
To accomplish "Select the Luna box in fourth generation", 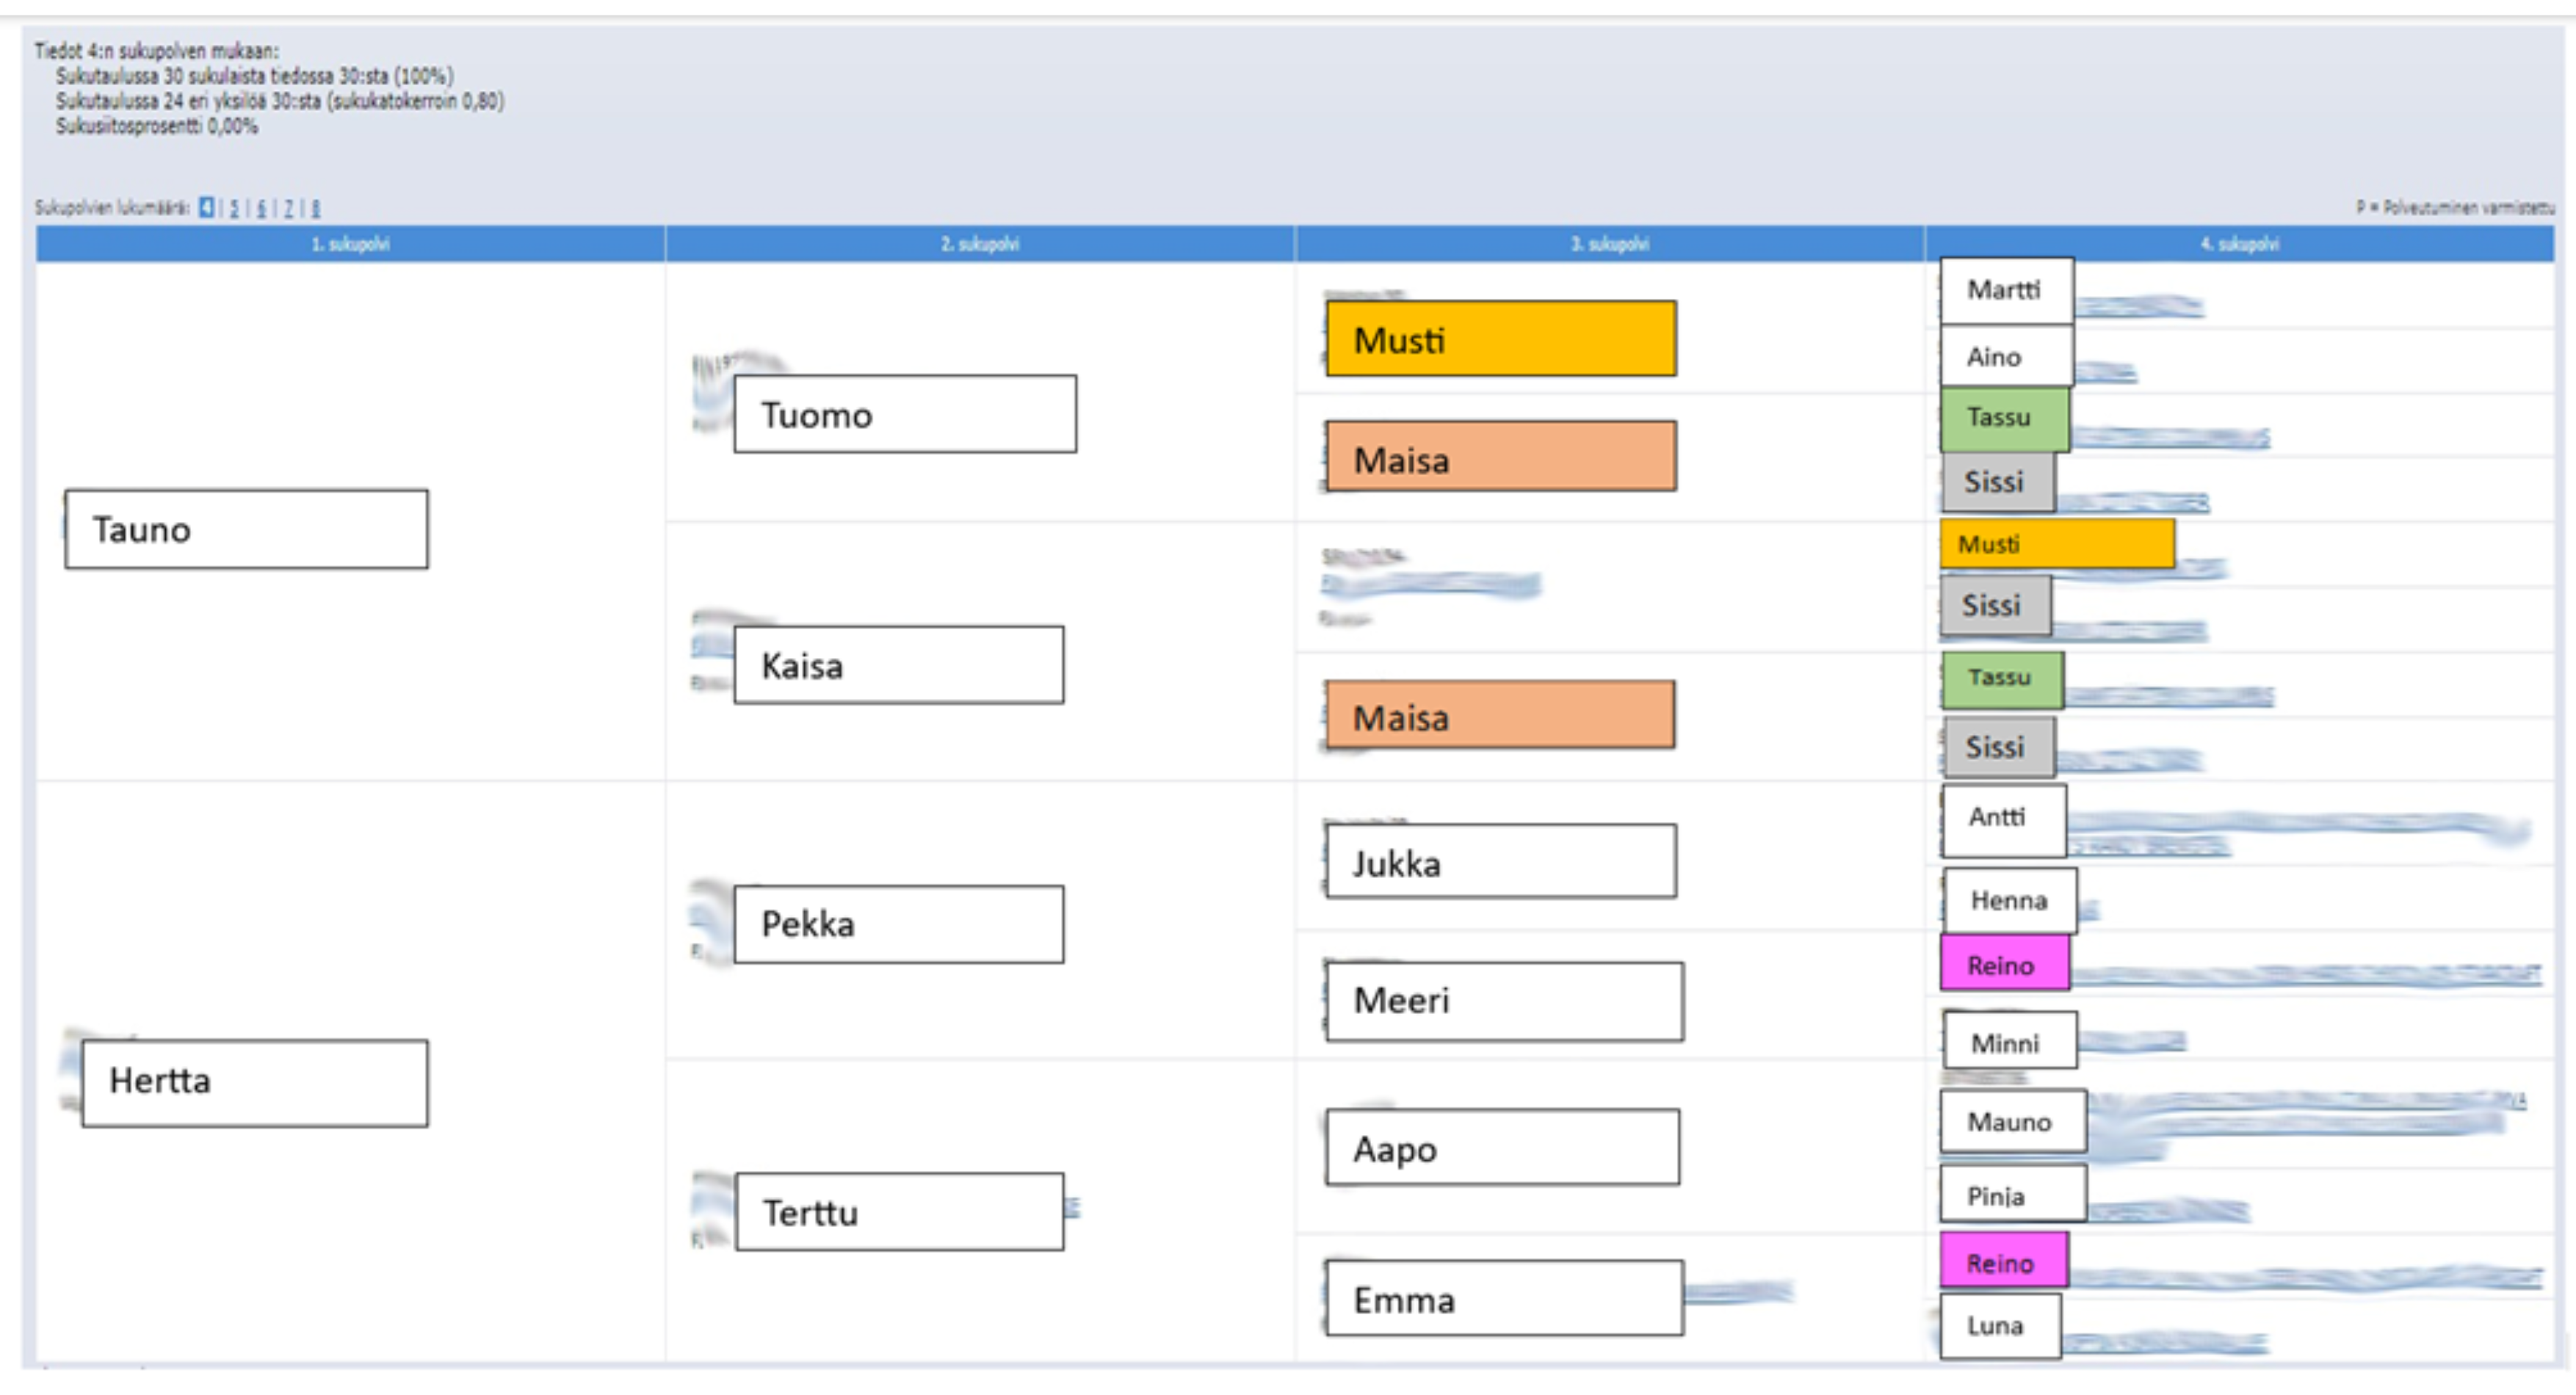I will click(1999, 1325).
